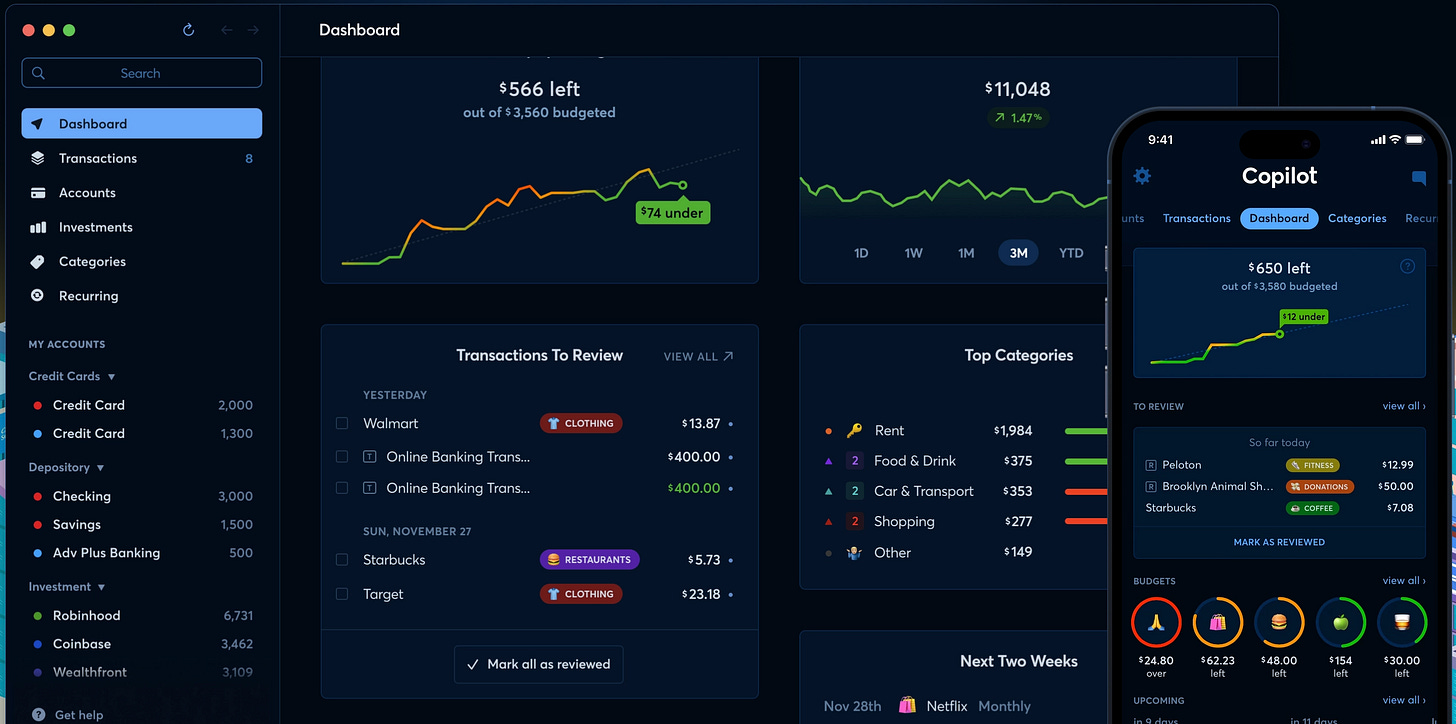Click the Accounts card icon in sidebar
Screen dimensions: 1456x724
tap(38, 193)
